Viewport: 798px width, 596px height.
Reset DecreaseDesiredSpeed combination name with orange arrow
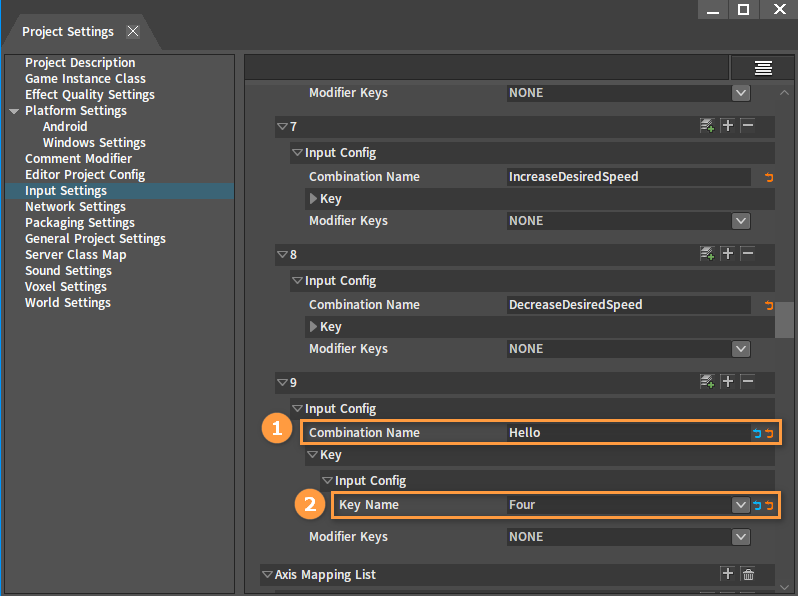(769, 305)
